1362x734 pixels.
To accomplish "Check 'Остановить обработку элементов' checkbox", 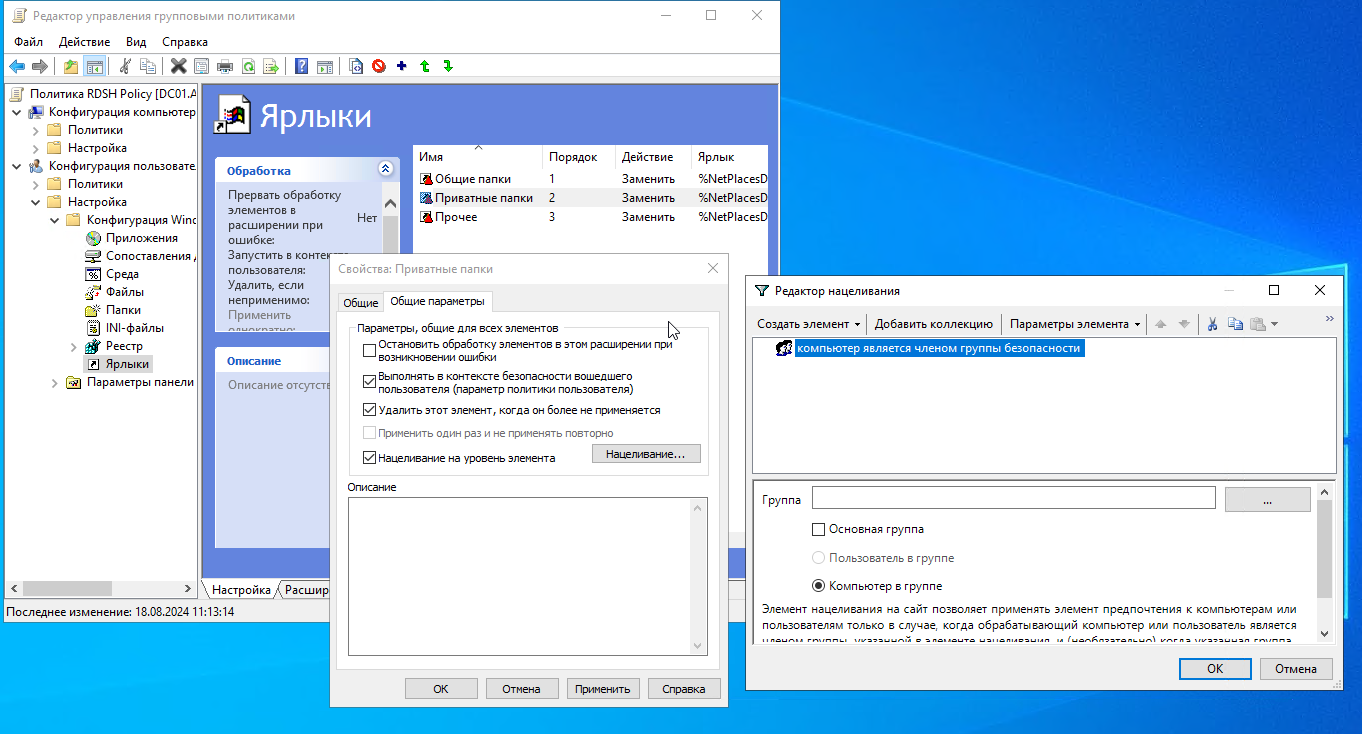I will 369,350.
